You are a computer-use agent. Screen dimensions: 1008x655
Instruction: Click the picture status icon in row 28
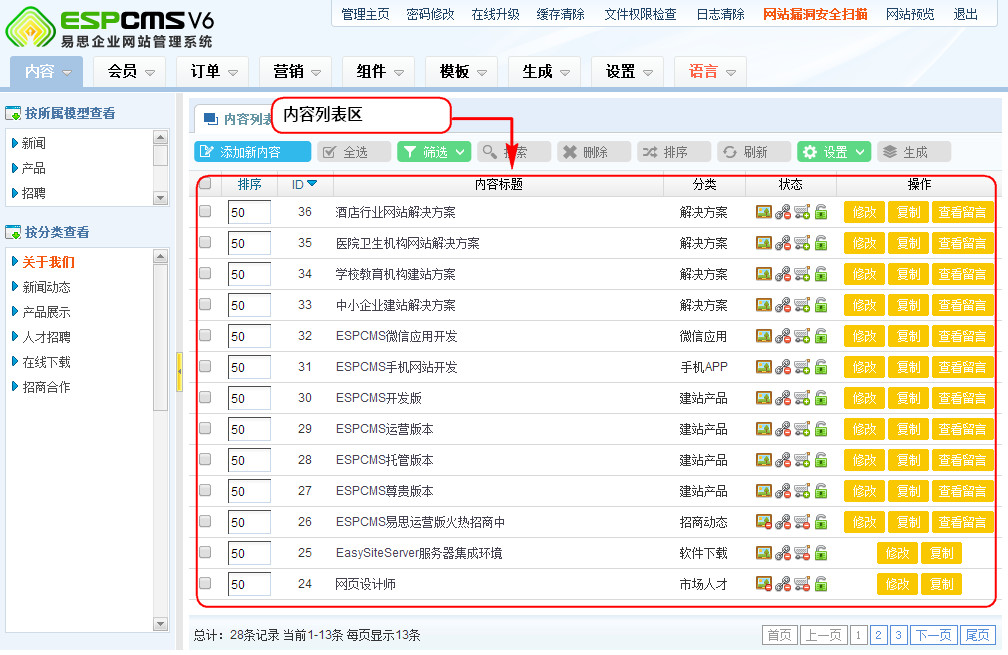coord(763,460)
